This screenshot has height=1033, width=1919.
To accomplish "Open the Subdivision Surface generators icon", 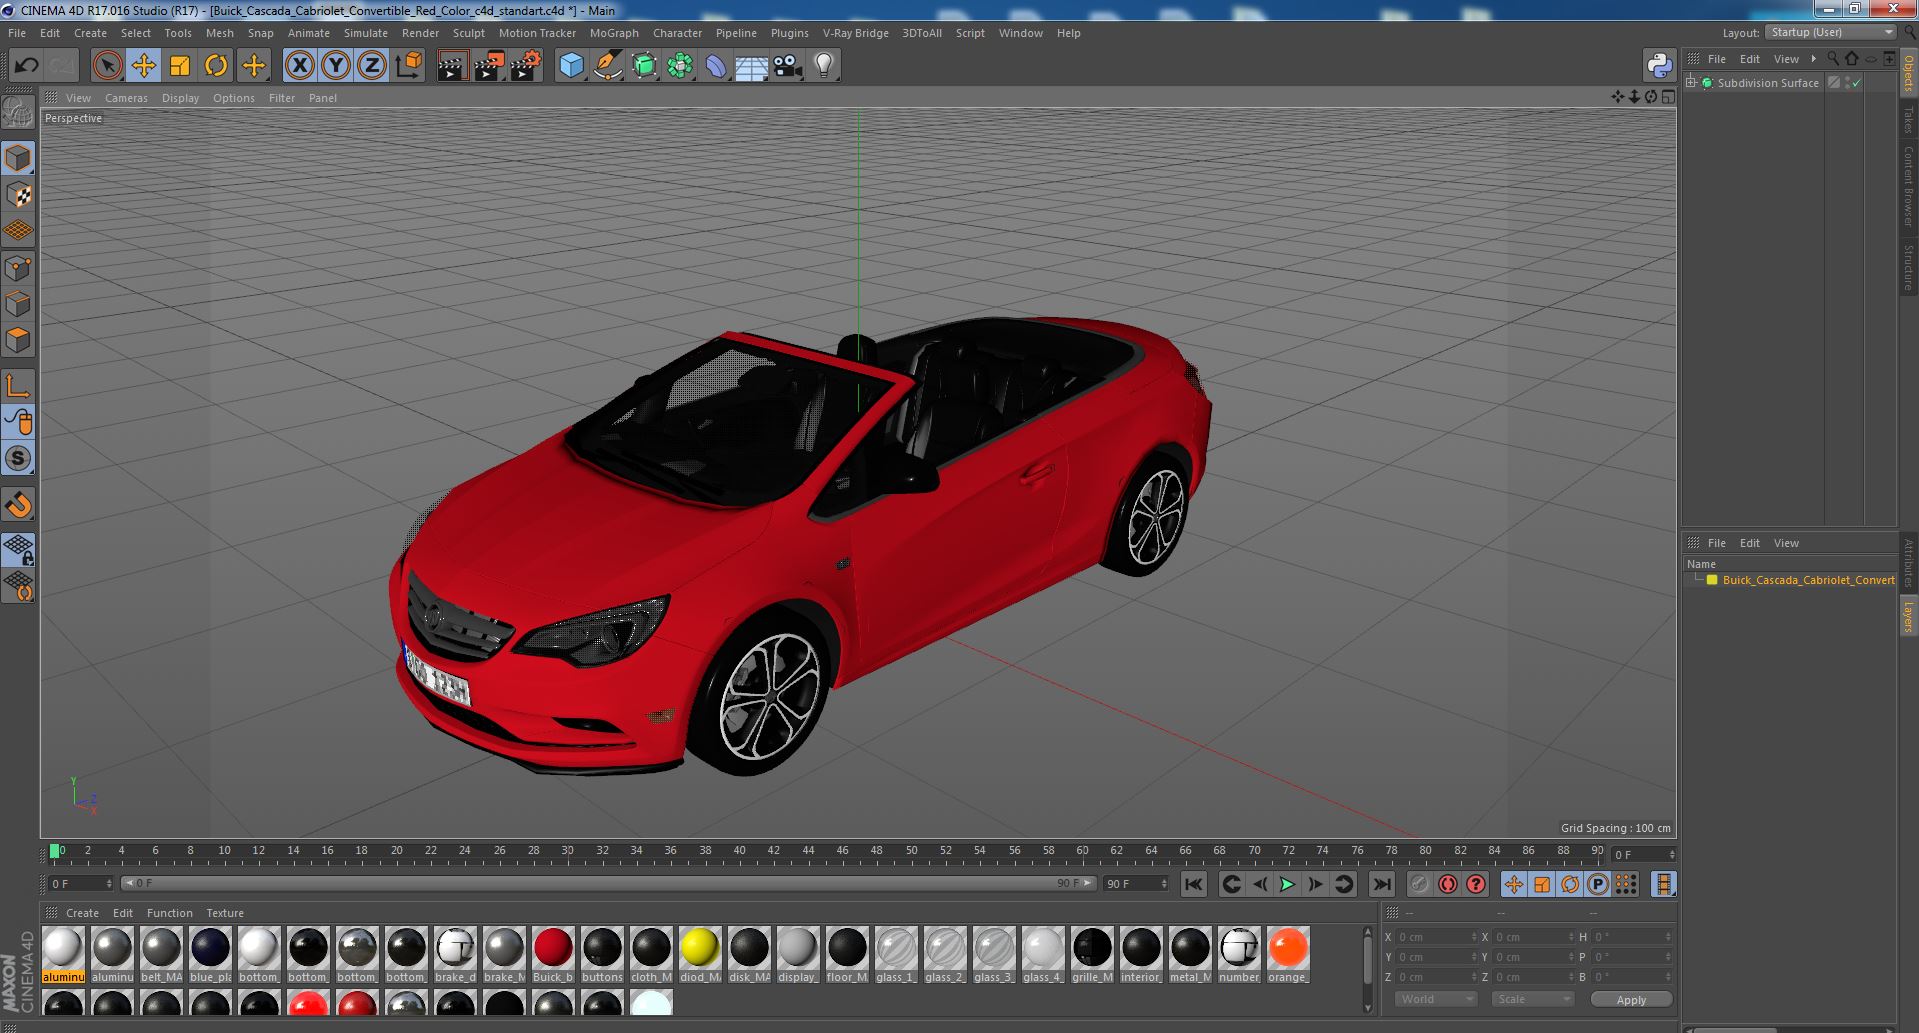I will [x=644, y=66].
